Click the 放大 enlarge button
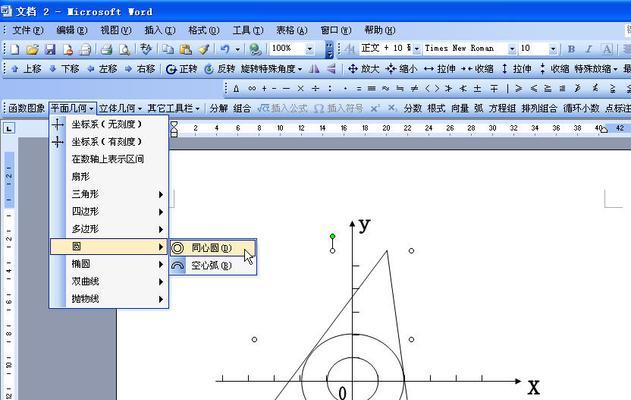The image size is (631, 400). click(364, 69)
